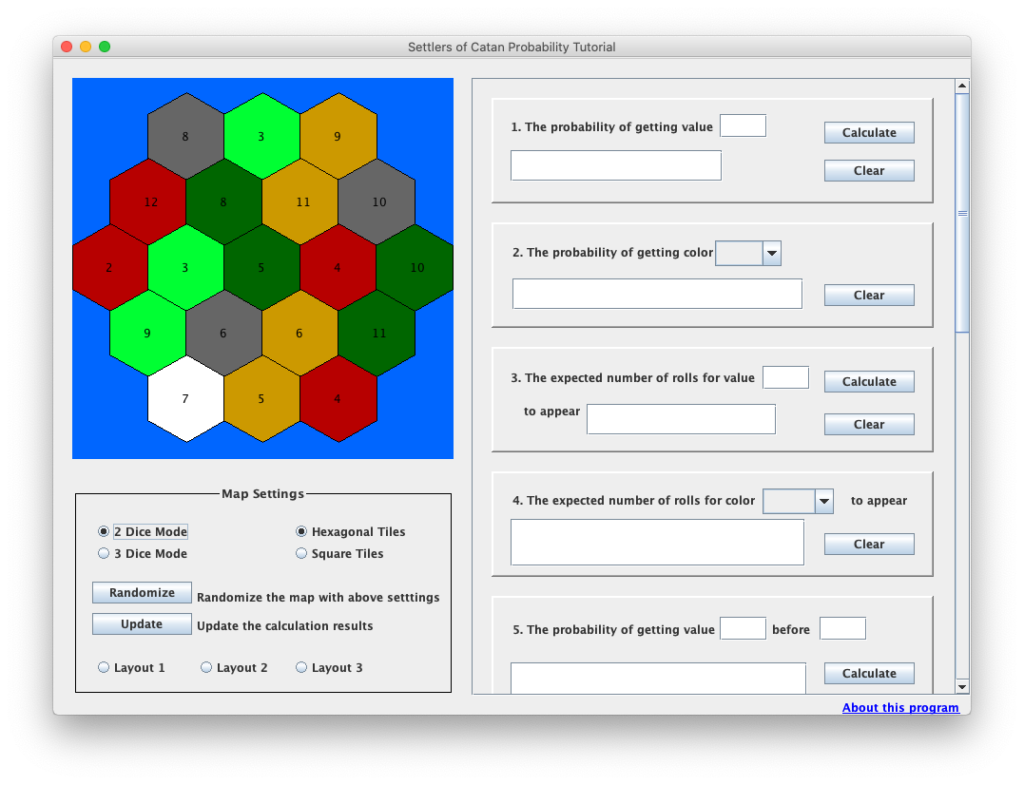Image resolution: width=1024 pixels, height=785 pixels.
Task: Click the scroll down arrow of the panel
Action: pos(962,686)
